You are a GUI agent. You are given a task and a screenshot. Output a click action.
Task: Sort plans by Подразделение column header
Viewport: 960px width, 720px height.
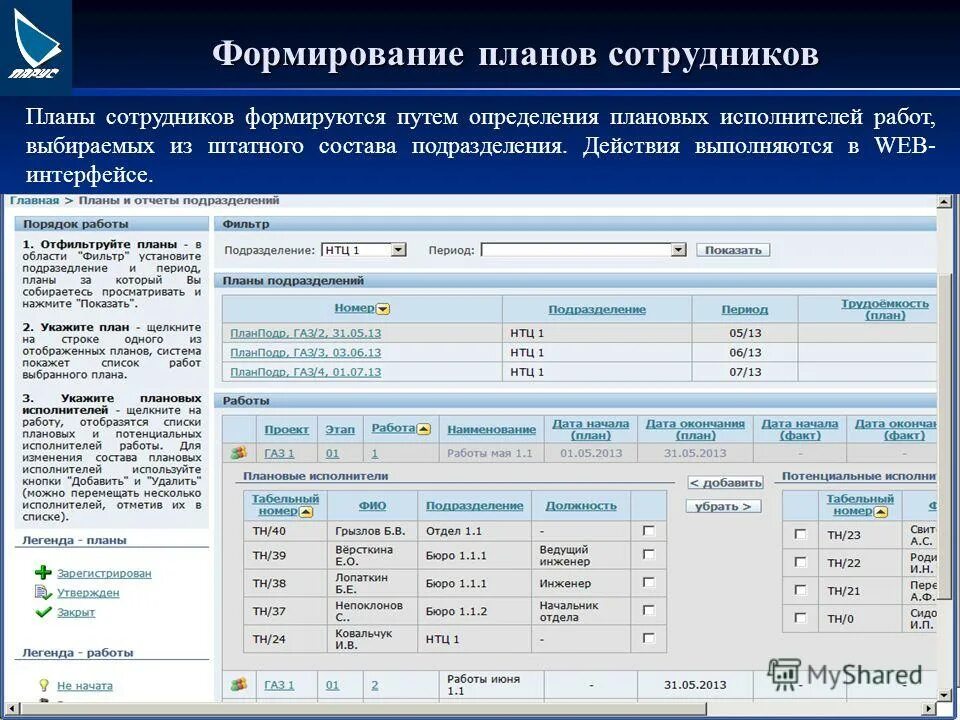[x=597, y=309]
